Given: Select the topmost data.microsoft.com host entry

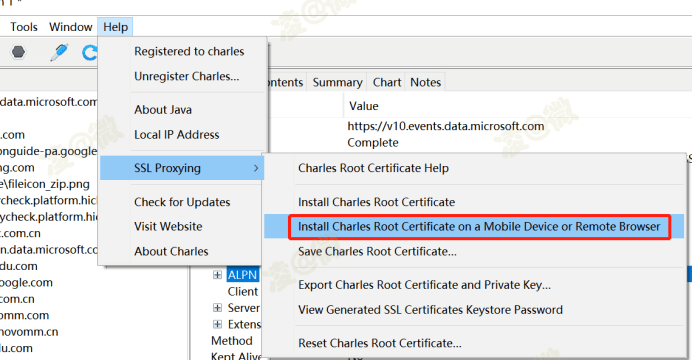Looking at the screenshot, I should tap(49, 102).
